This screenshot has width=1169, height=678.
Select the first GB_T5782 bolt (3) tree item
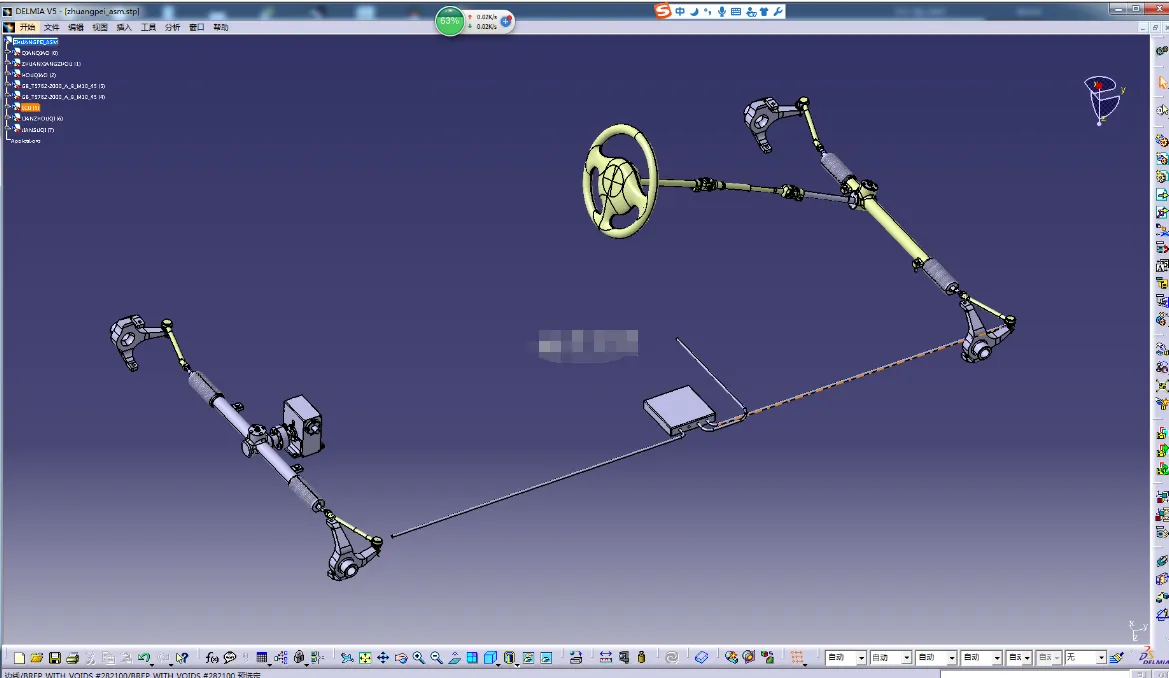pyautogui.click(x=63, y=86)
